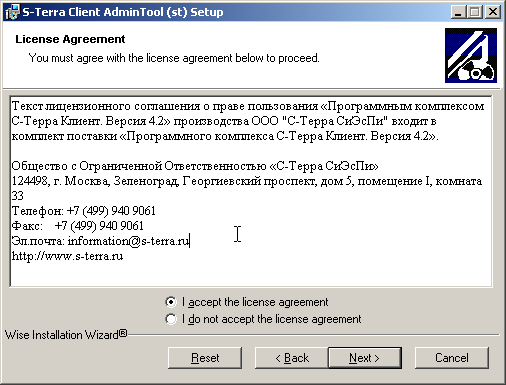Click the Next button
The height and width of the screenshot is (385, 506).
365,358
